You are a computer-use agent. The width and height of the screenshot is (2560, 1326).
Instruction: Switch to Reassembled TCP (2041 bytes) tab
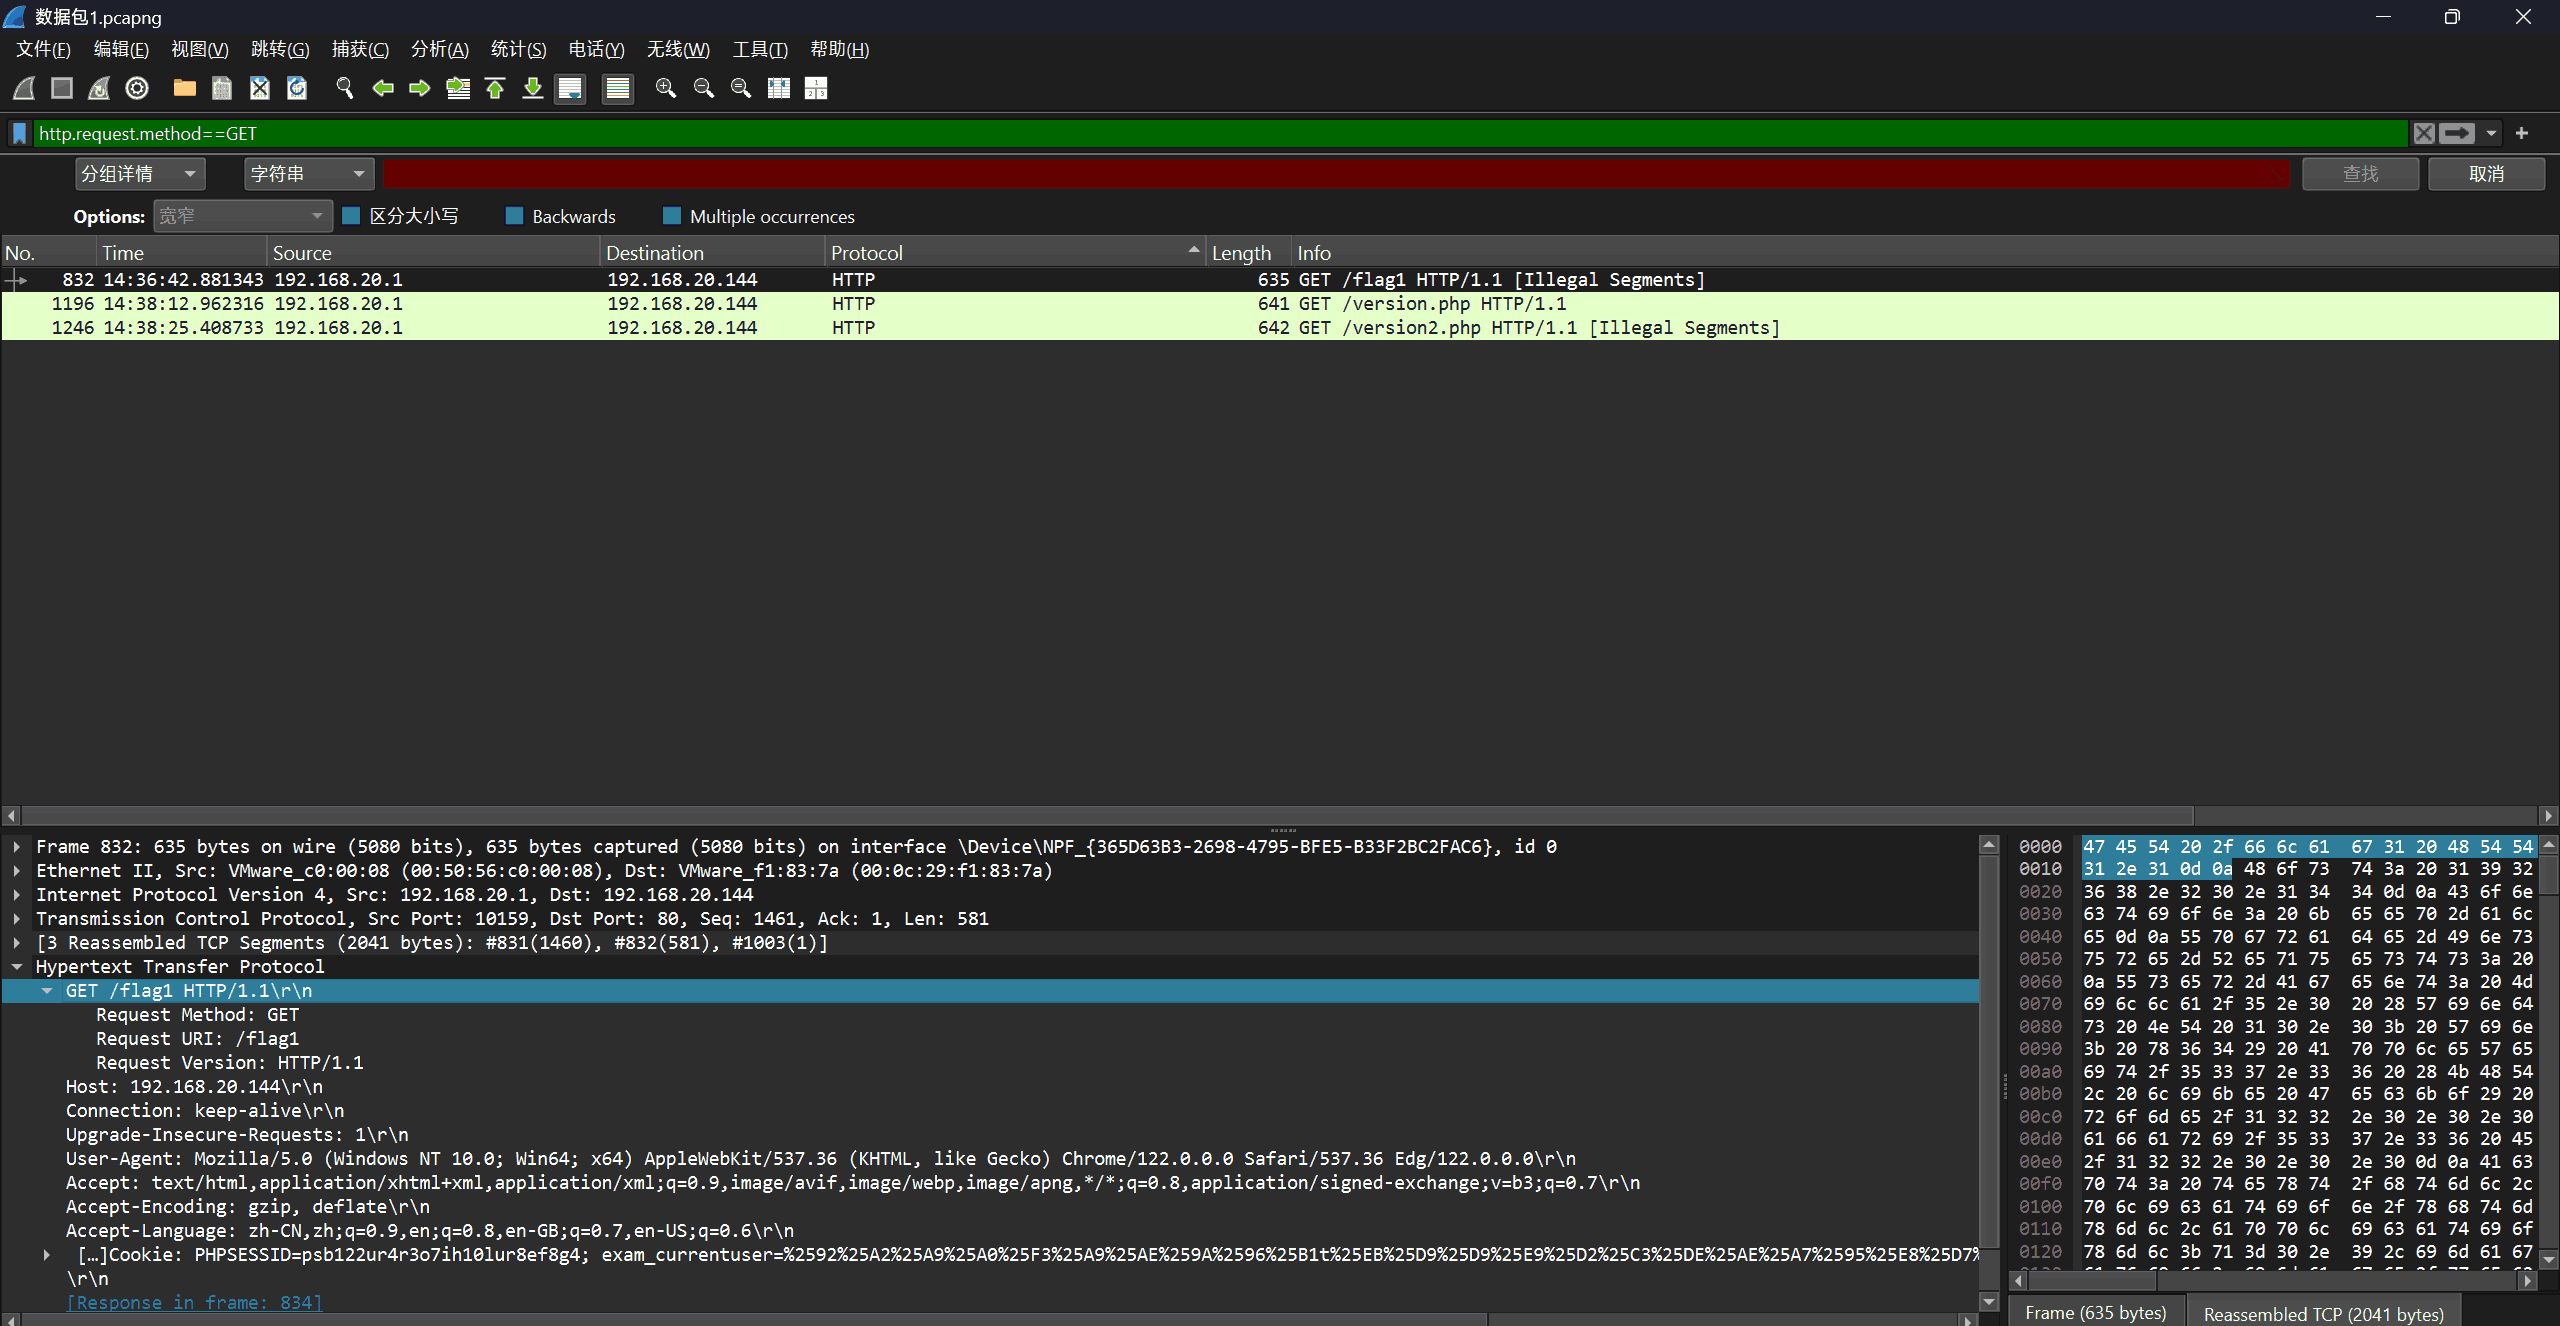click(2322, 1313)
